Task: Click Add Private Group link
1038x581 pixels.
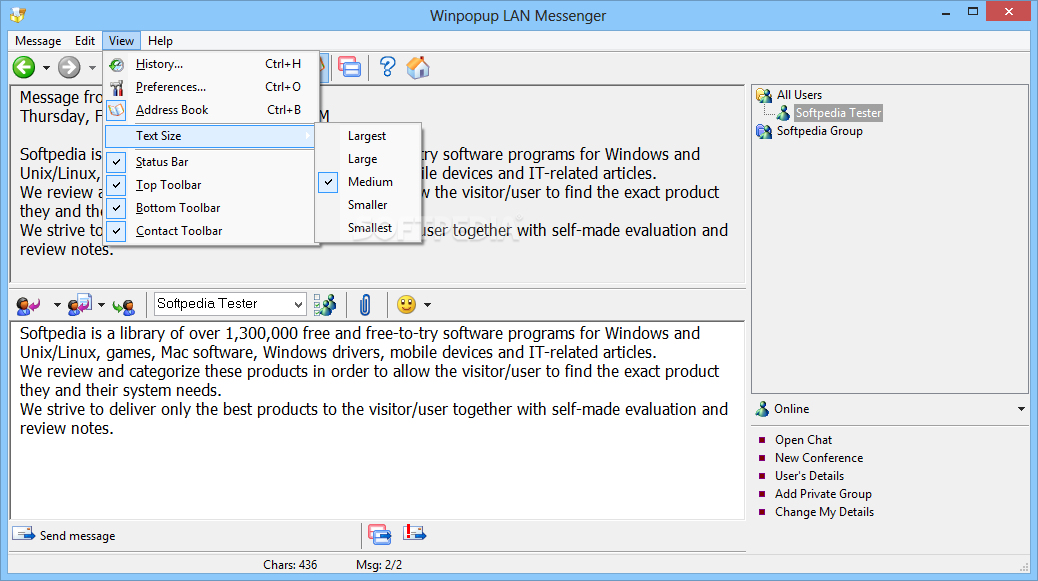Action: (x=824, y=494)
